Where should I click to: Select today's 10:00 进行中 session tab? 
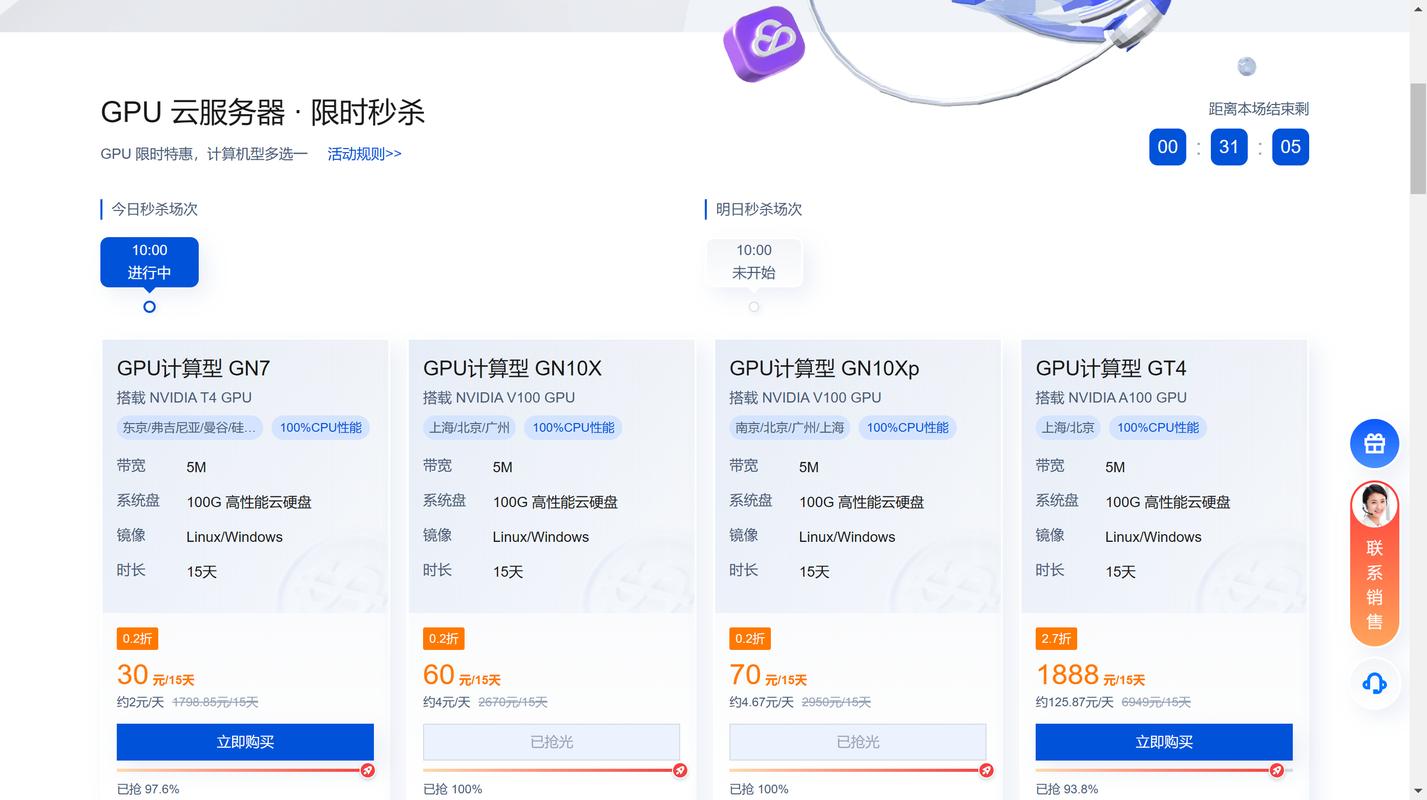[x=149, y=261]
